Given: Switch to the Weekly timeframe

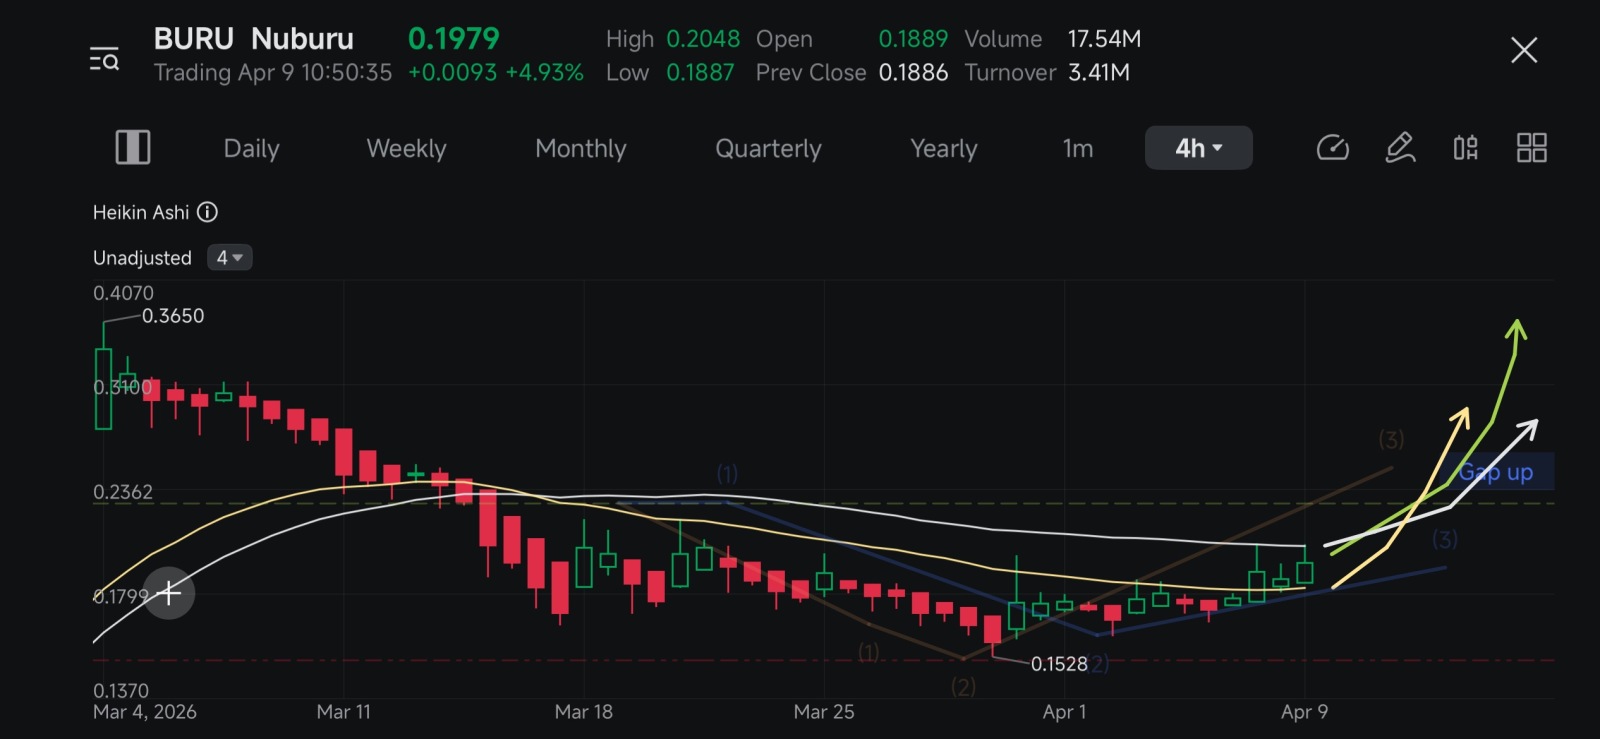Looking at the screenshot, I should pos(406,148).
